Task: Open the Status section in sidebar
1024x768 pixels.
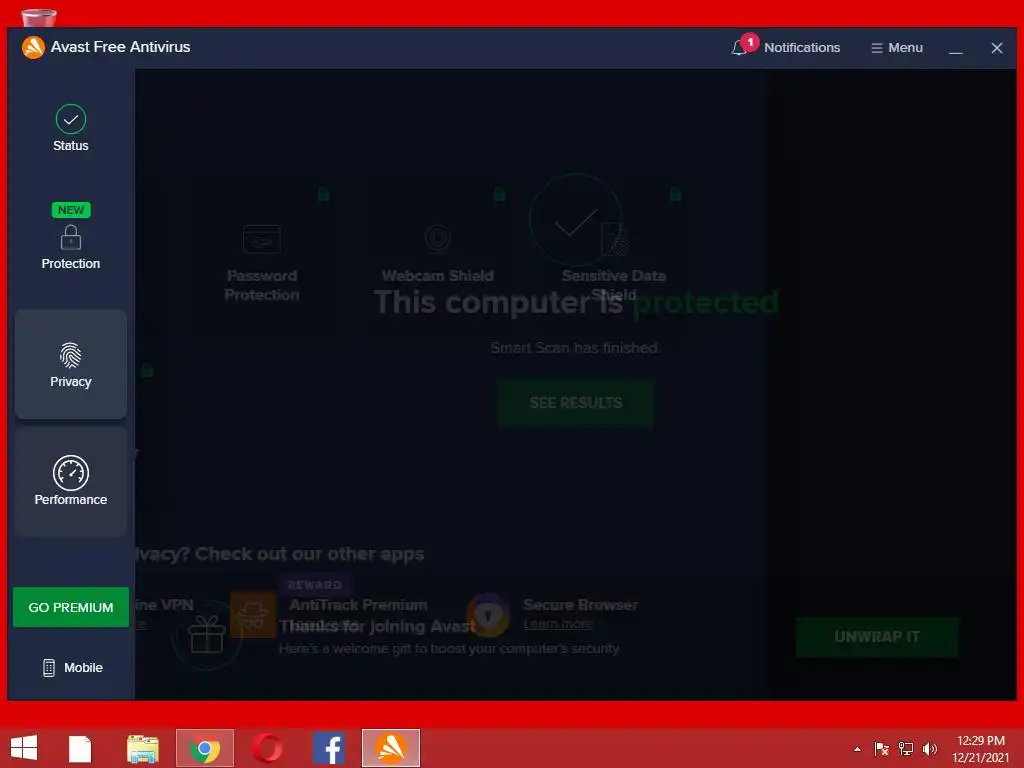Action: point(71,129)
